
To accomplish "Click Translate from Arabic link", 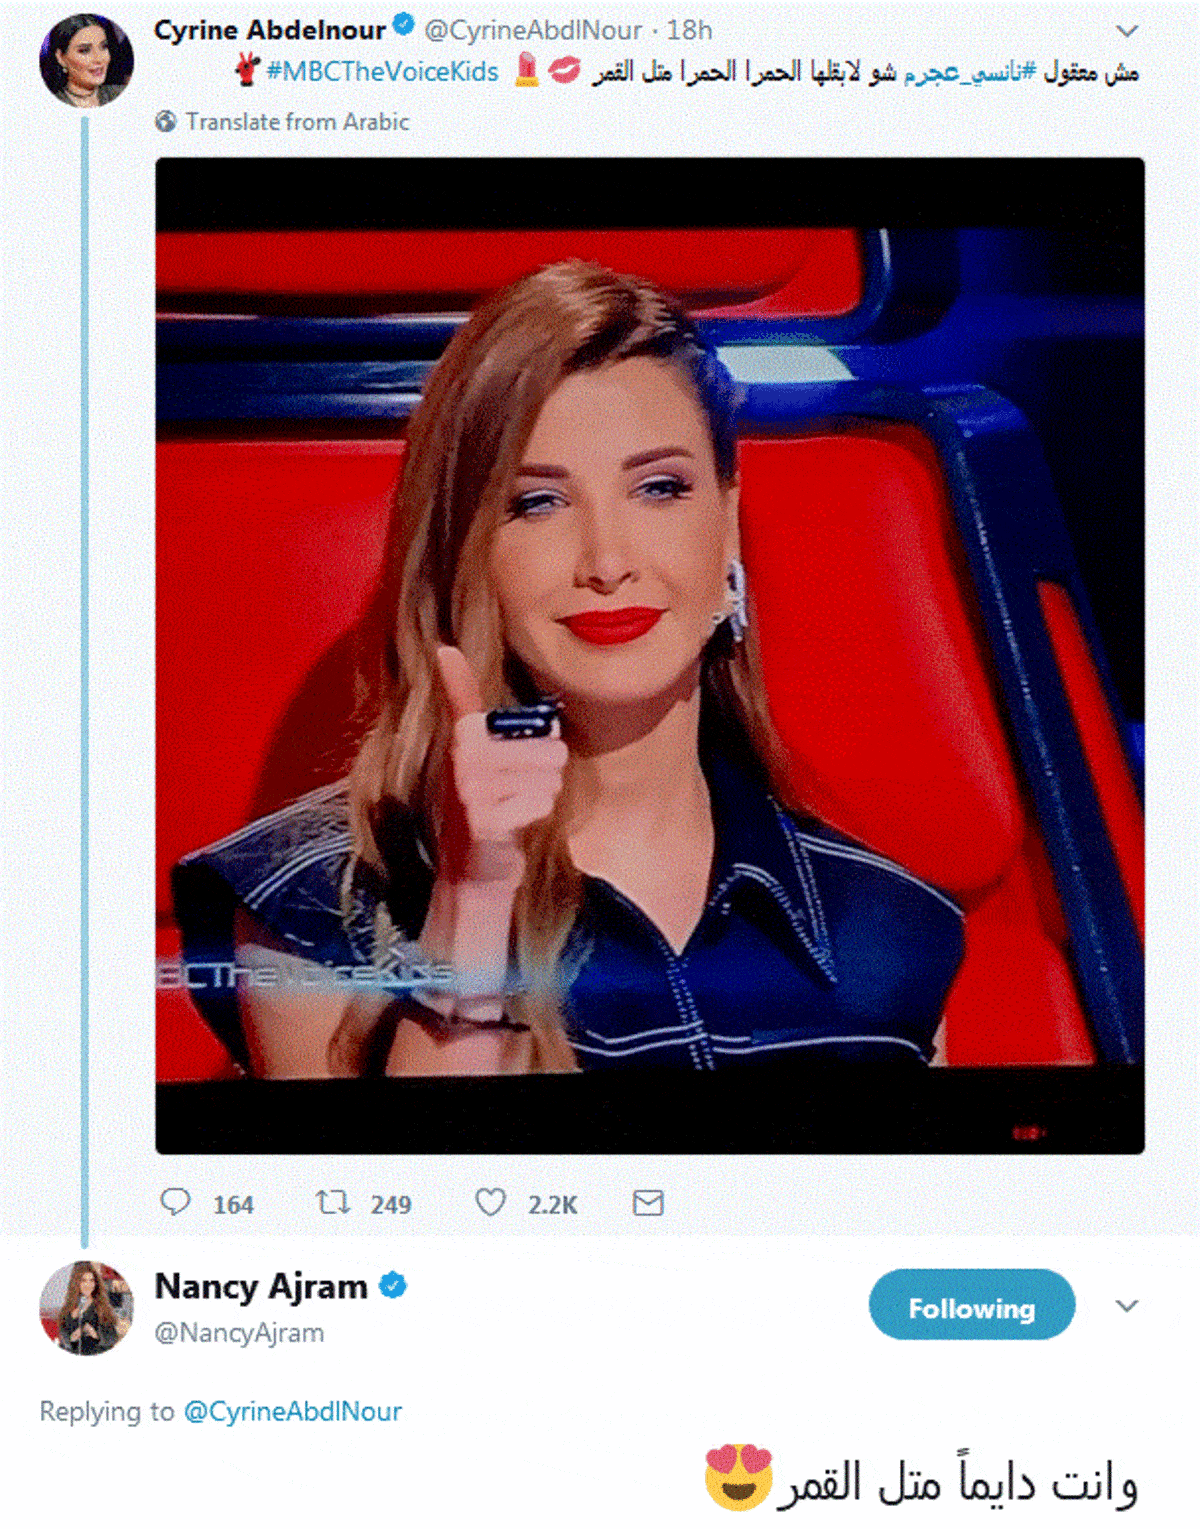I will tap(297, 122).
